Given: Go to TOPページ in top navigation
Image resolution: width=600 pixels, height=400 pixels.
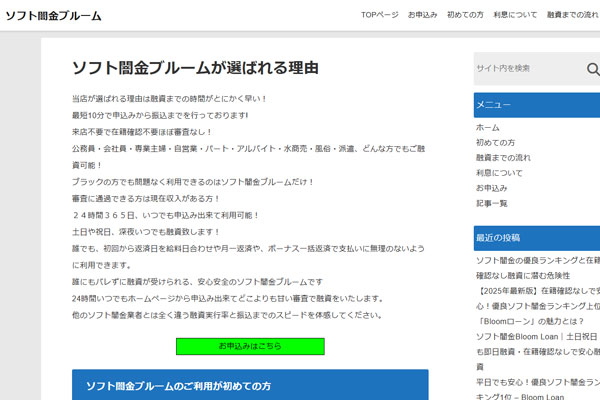Looking at the screenshot, I should (x=380, y=15).
